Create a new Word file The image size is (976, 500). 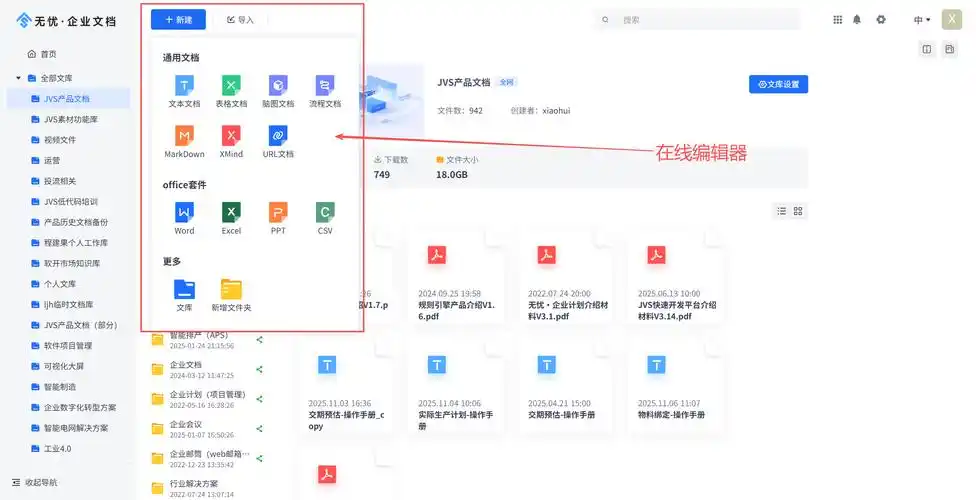[184, 218]
